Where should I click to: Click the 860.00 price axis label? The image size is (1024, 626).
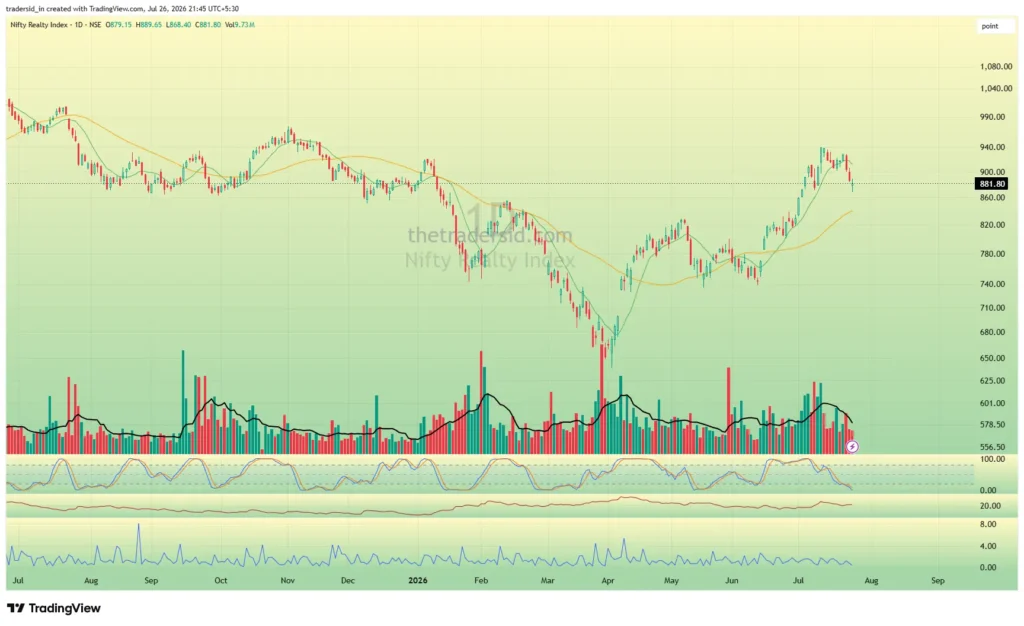pos(992,198)
